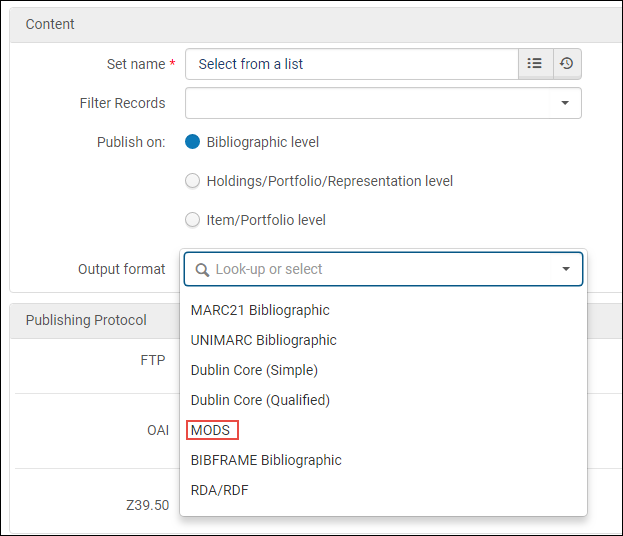Choose MODS as output format
The width and height of the screenshot is (623, 536).
tap(211, 430)
